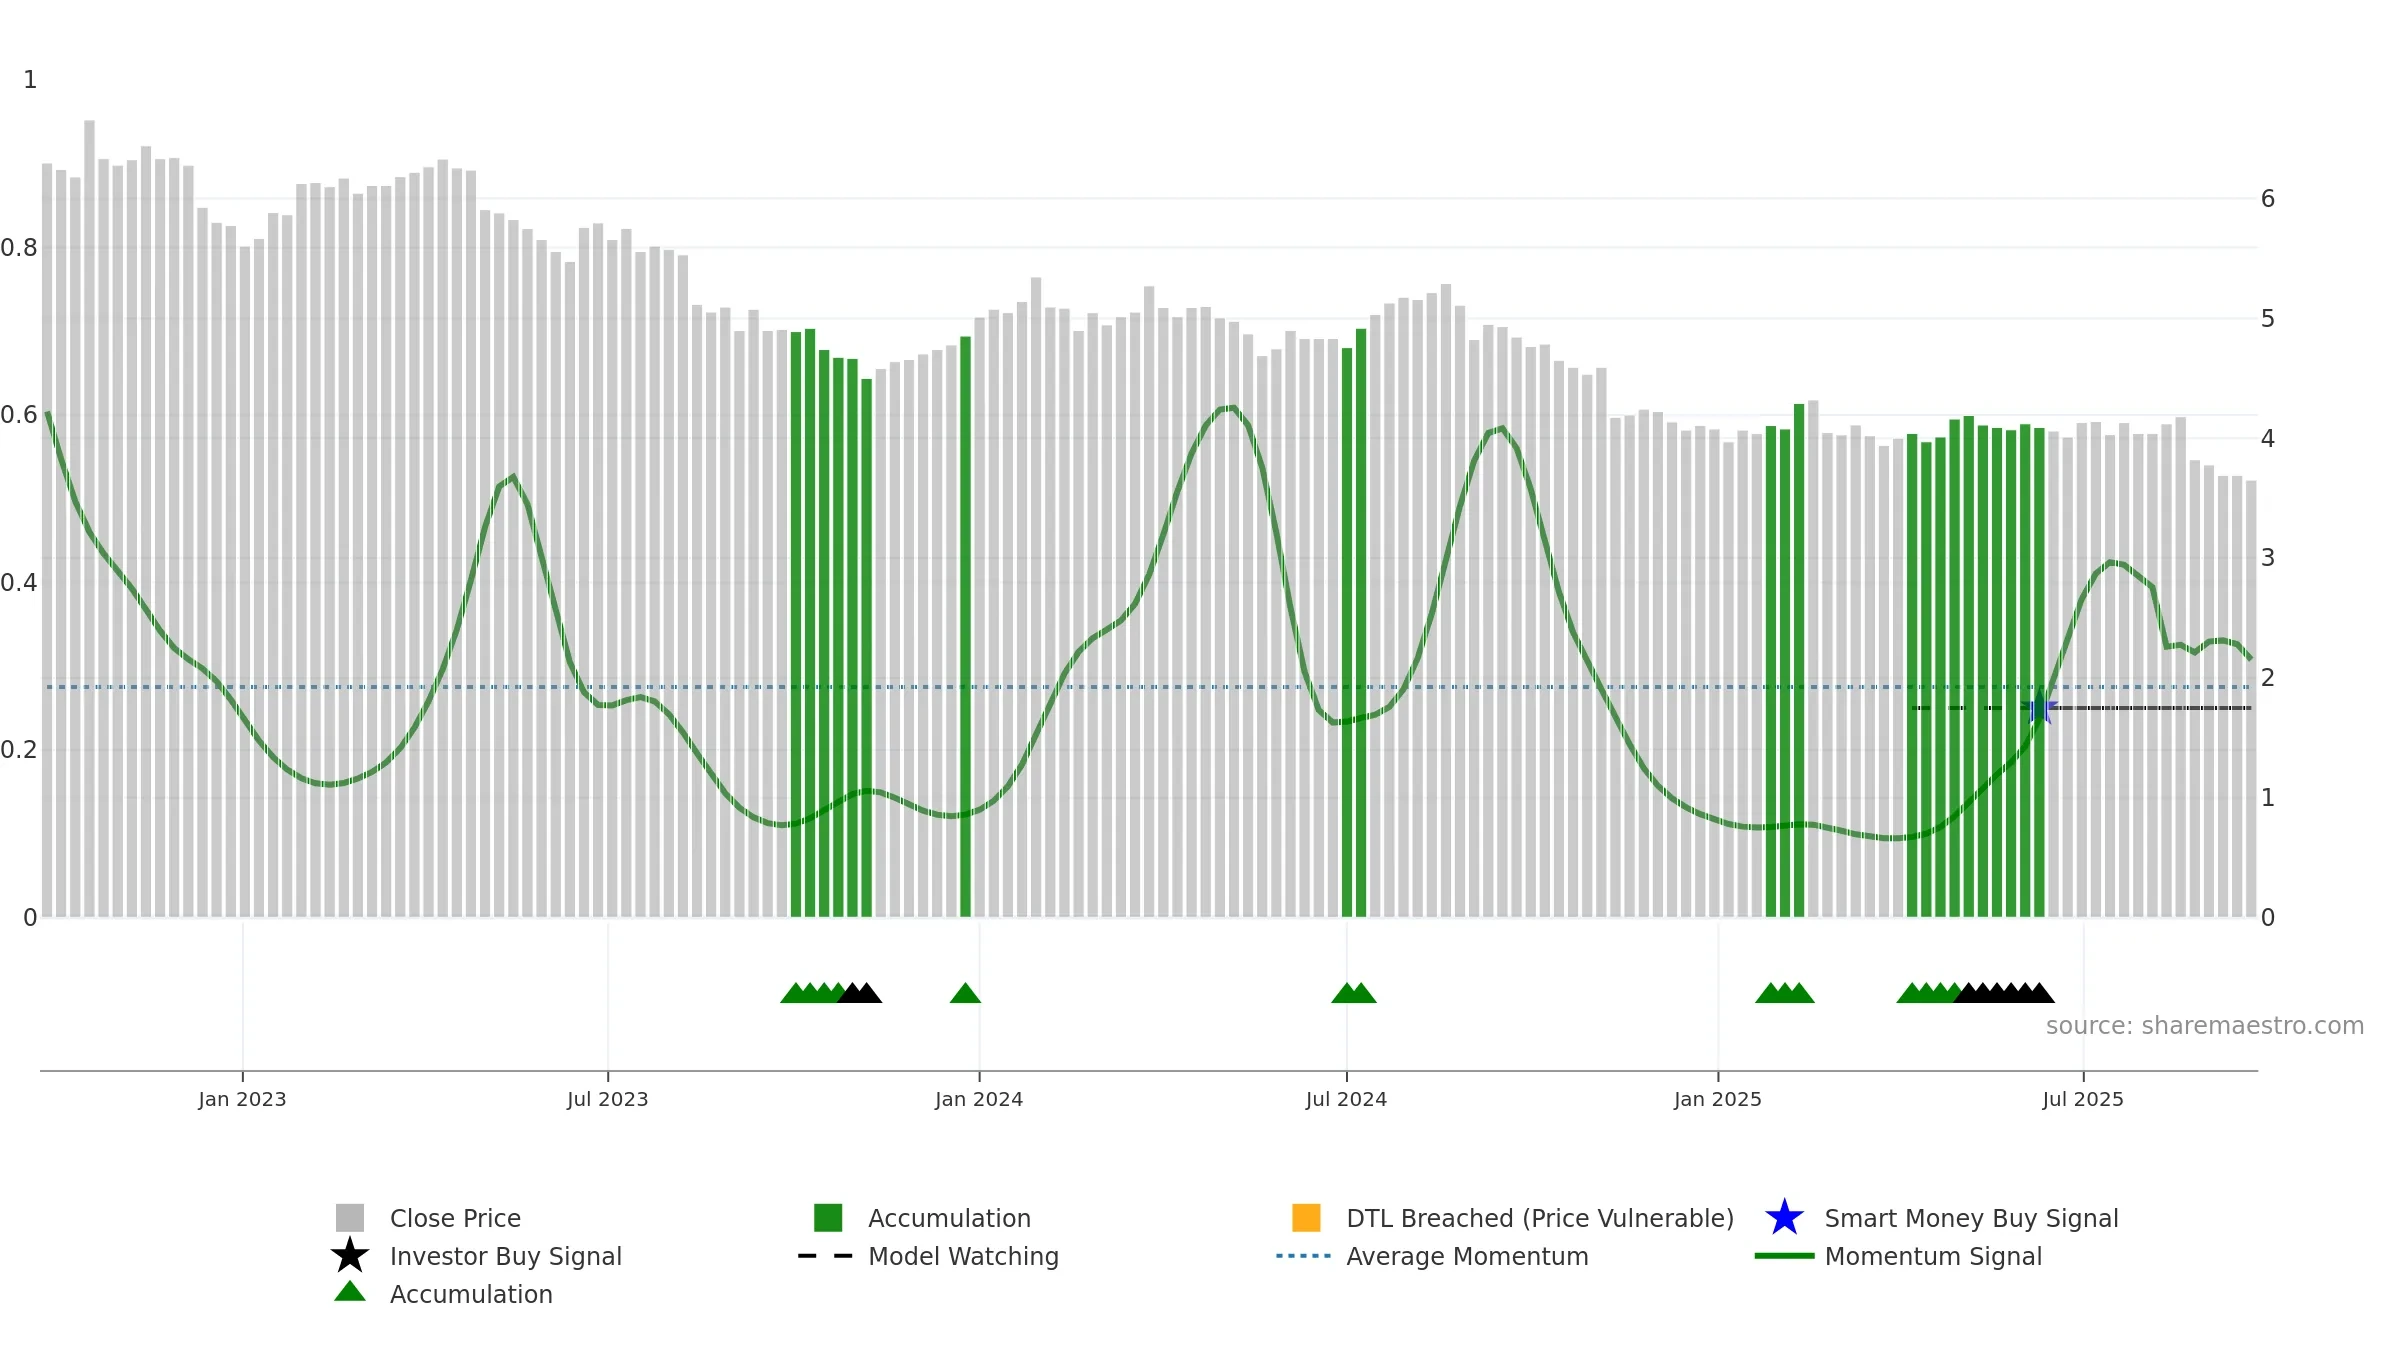Click the black Investor Buy Signal star in legend
This screenshot has width=2400, height=1350.
click(x=350, y=1255)
